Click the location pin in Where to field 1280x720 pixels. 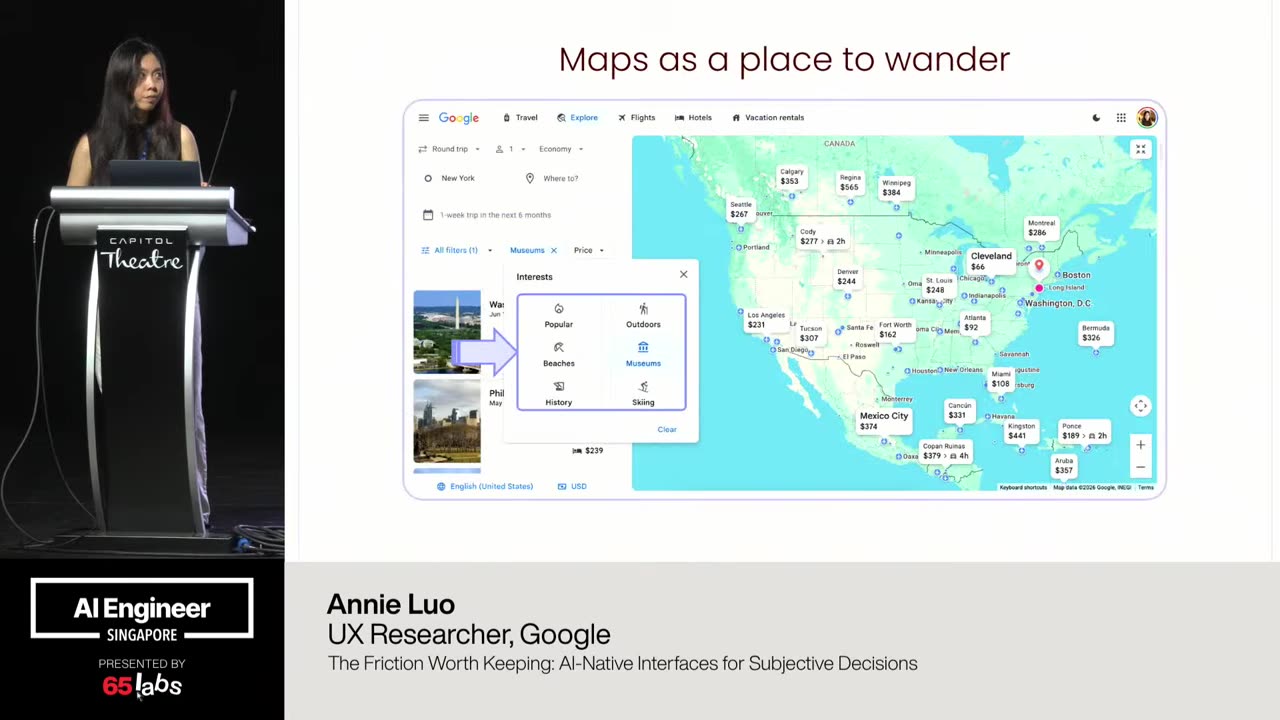click(x=530, y=178)
